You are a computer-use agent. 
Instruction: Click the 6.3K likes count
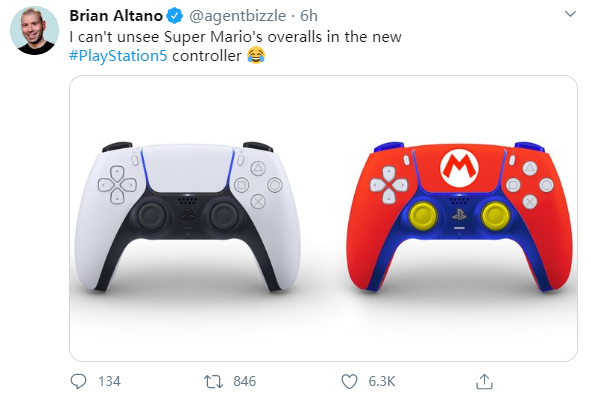(382, 381)
